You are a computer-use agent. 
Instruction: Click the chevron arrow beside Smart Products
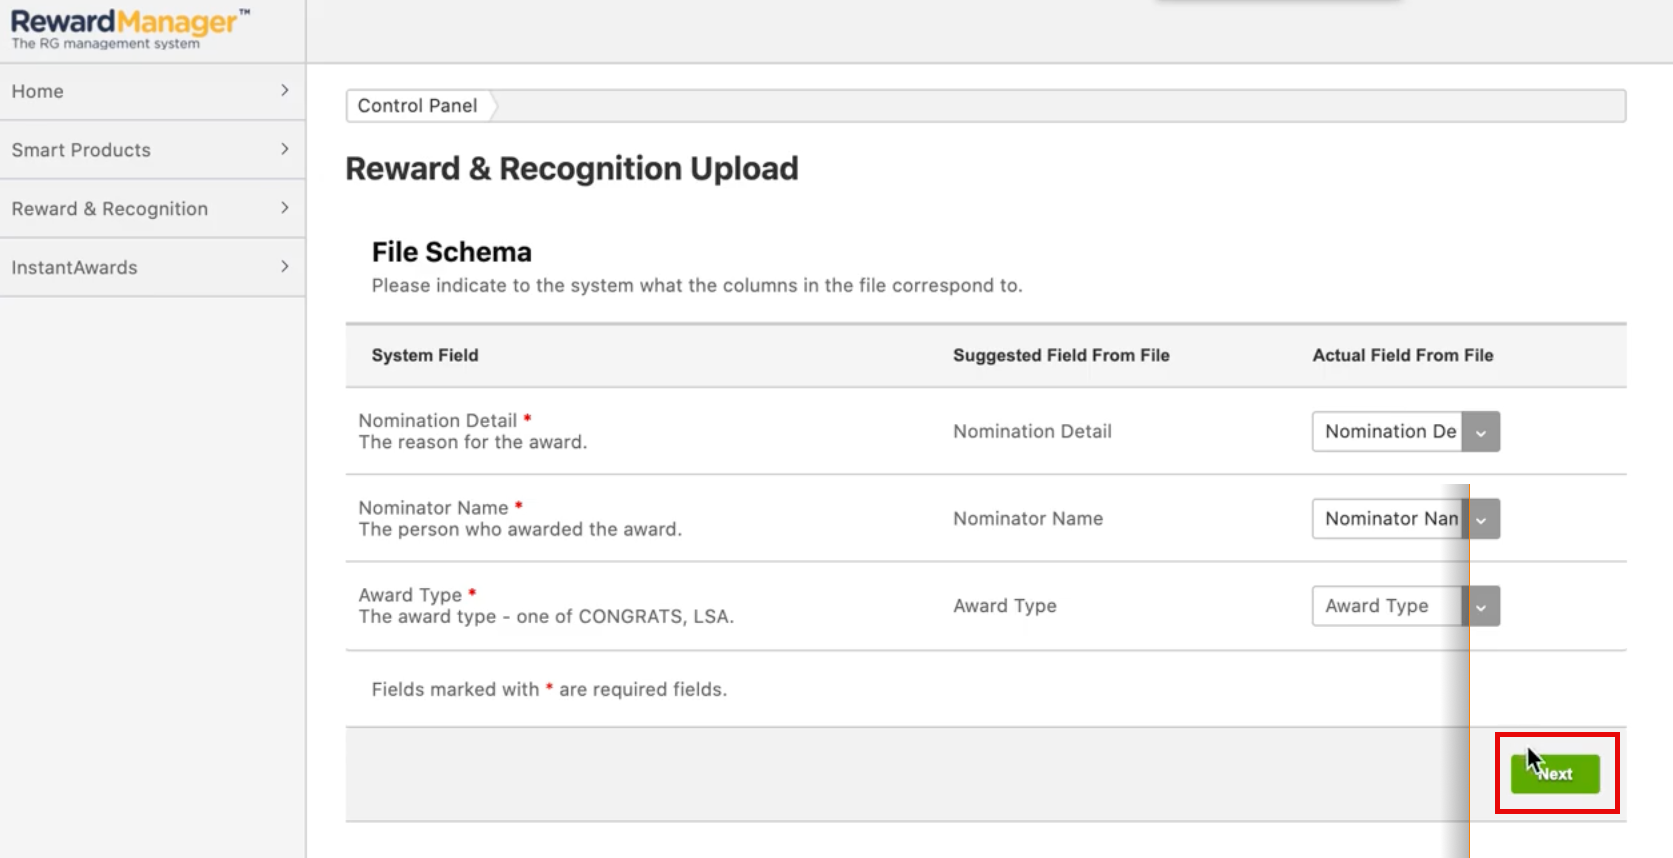click(x=285, y=150)
